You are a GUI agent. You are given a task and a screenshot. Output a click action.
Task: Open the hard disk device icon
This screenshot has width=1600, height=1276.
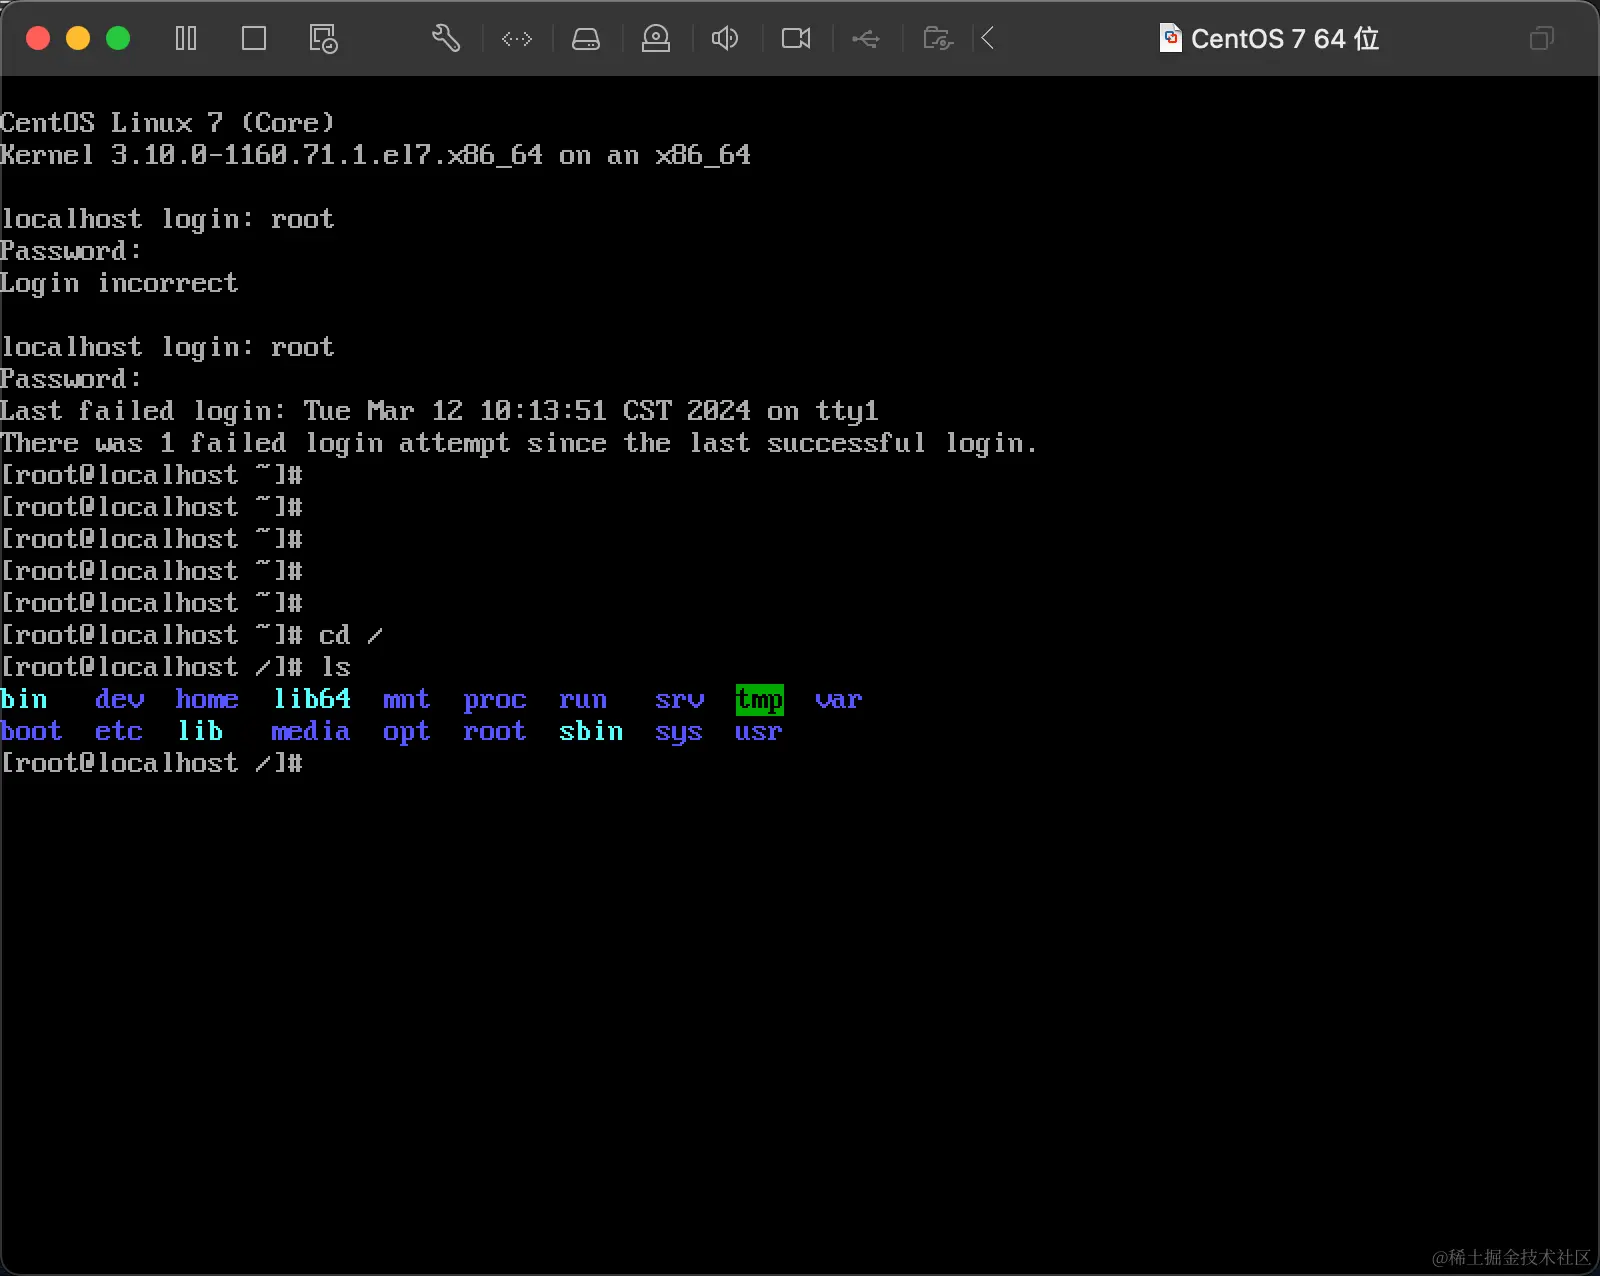click(586, 39)
